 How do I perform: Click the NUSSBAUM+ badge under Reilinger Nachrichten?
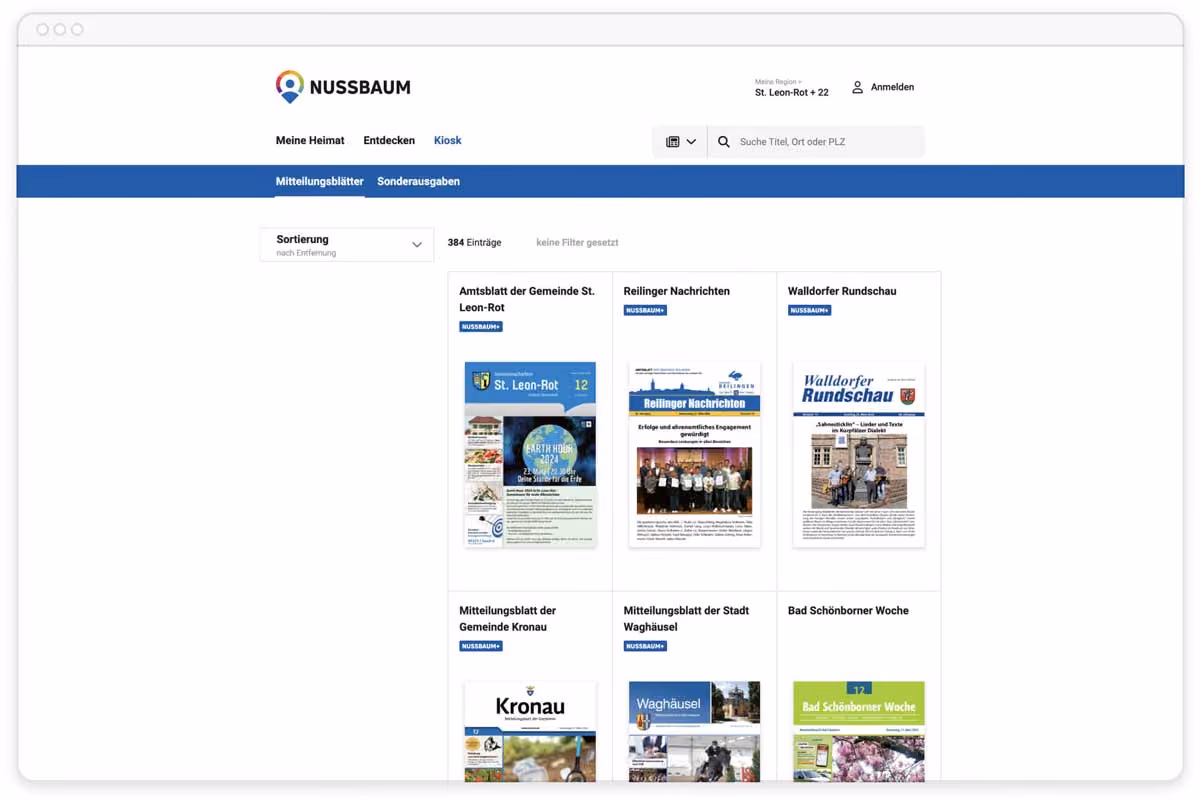(x=645, y=311)
